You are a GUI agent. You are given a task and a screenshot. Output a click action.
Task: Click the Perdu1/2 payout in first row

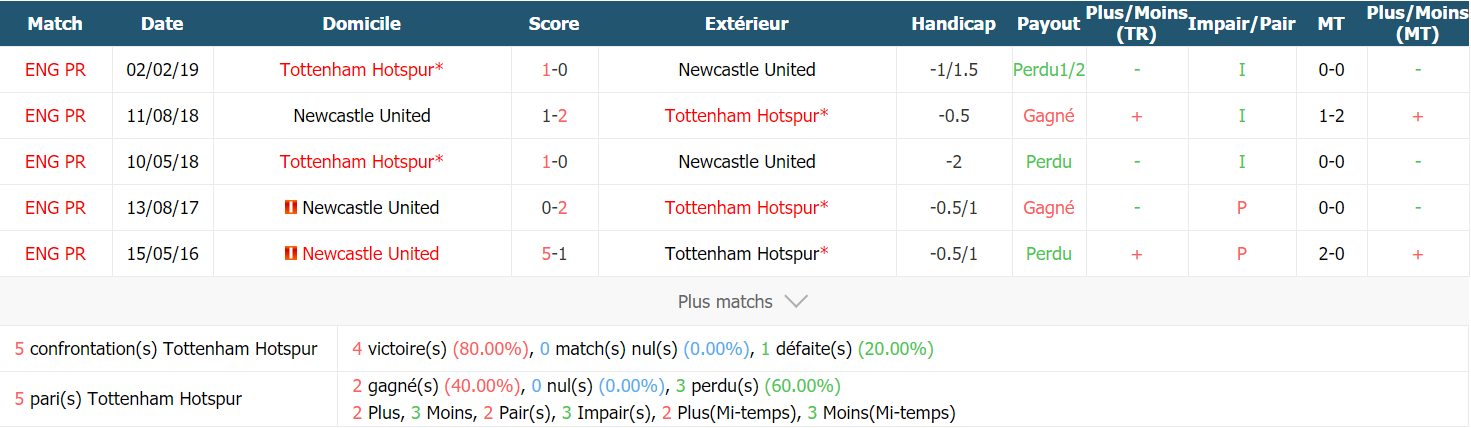click(1049, 70)
